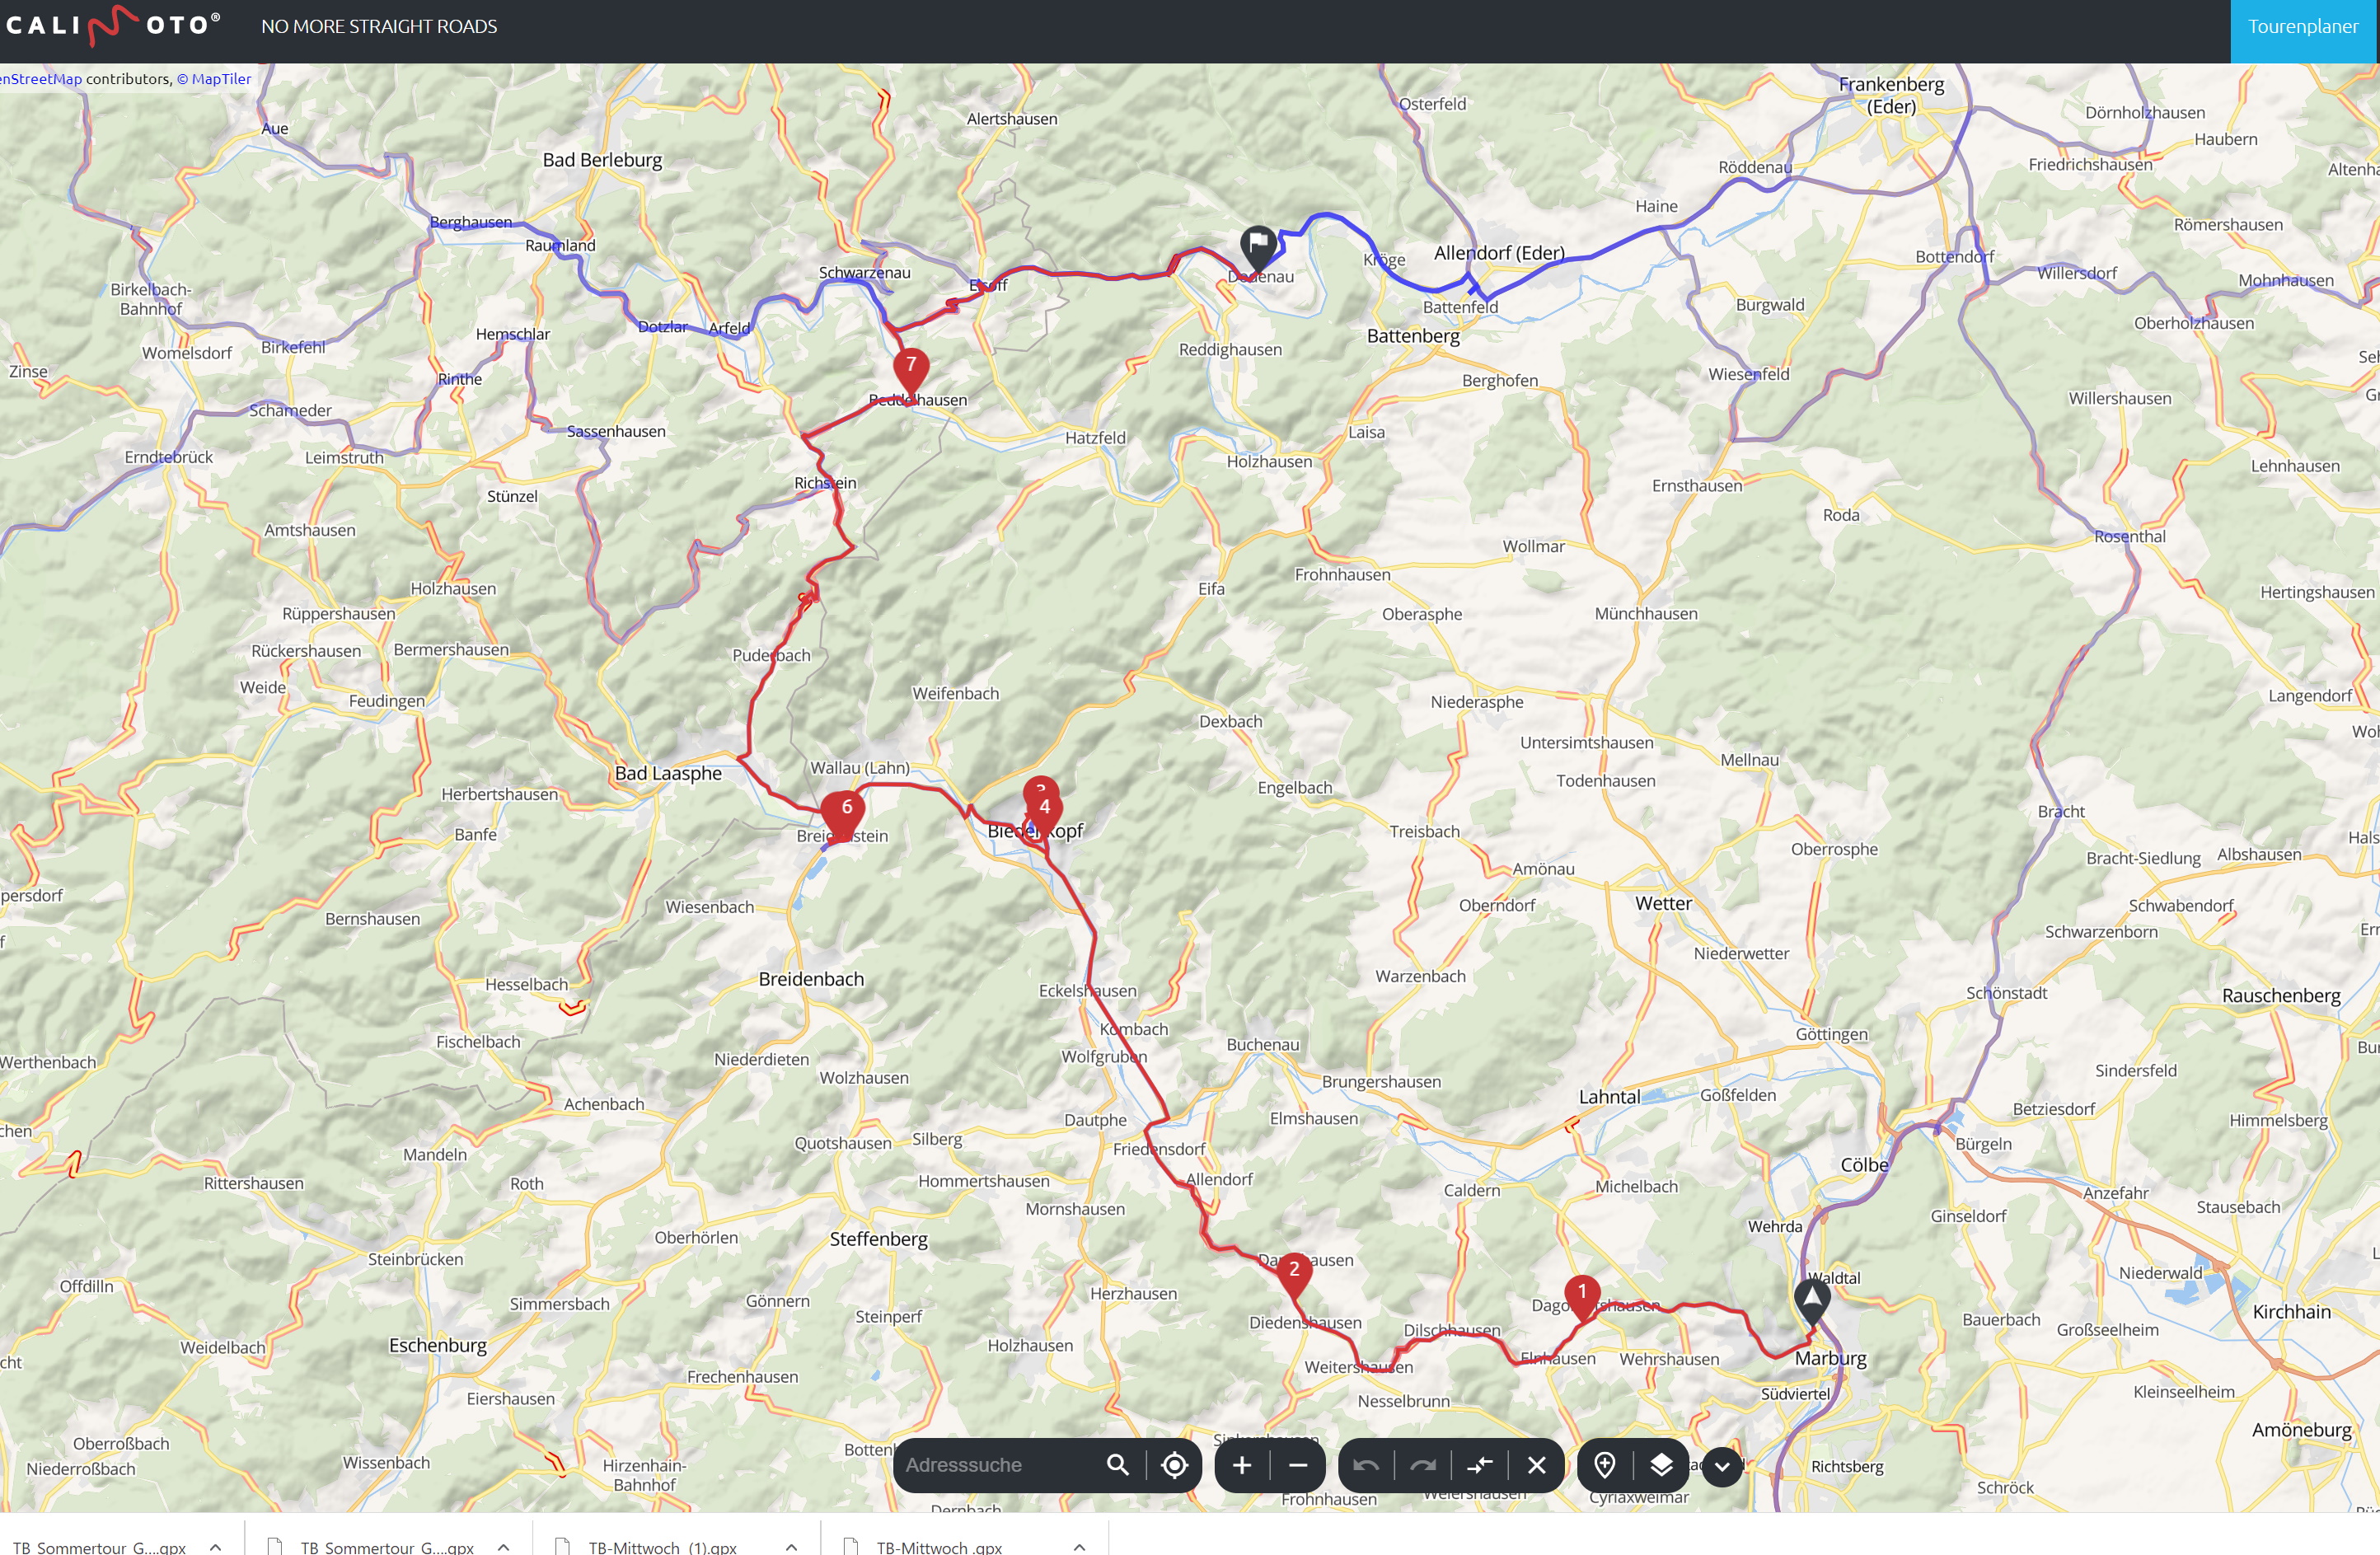Open the map layers selector

[1661, 1465]
